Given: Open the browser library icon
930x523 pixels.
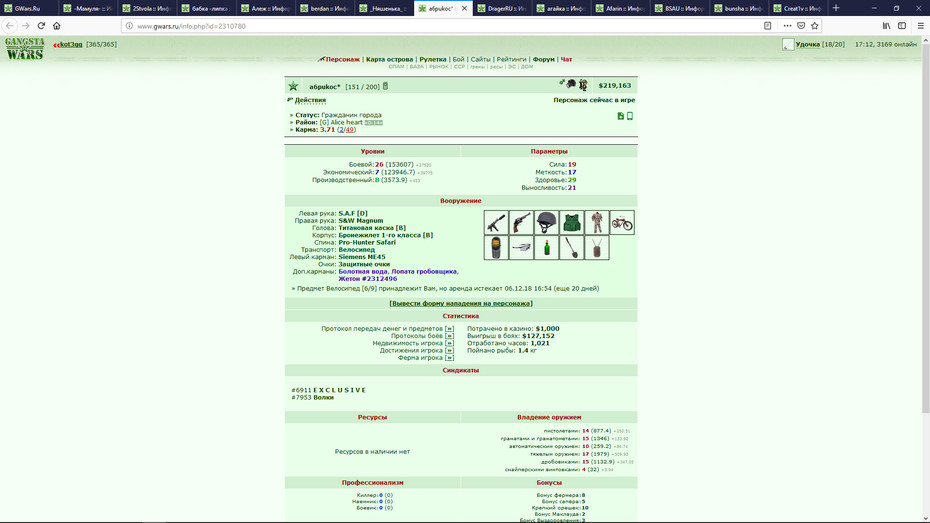Looking at the screenshot, I should pos(886,25).
